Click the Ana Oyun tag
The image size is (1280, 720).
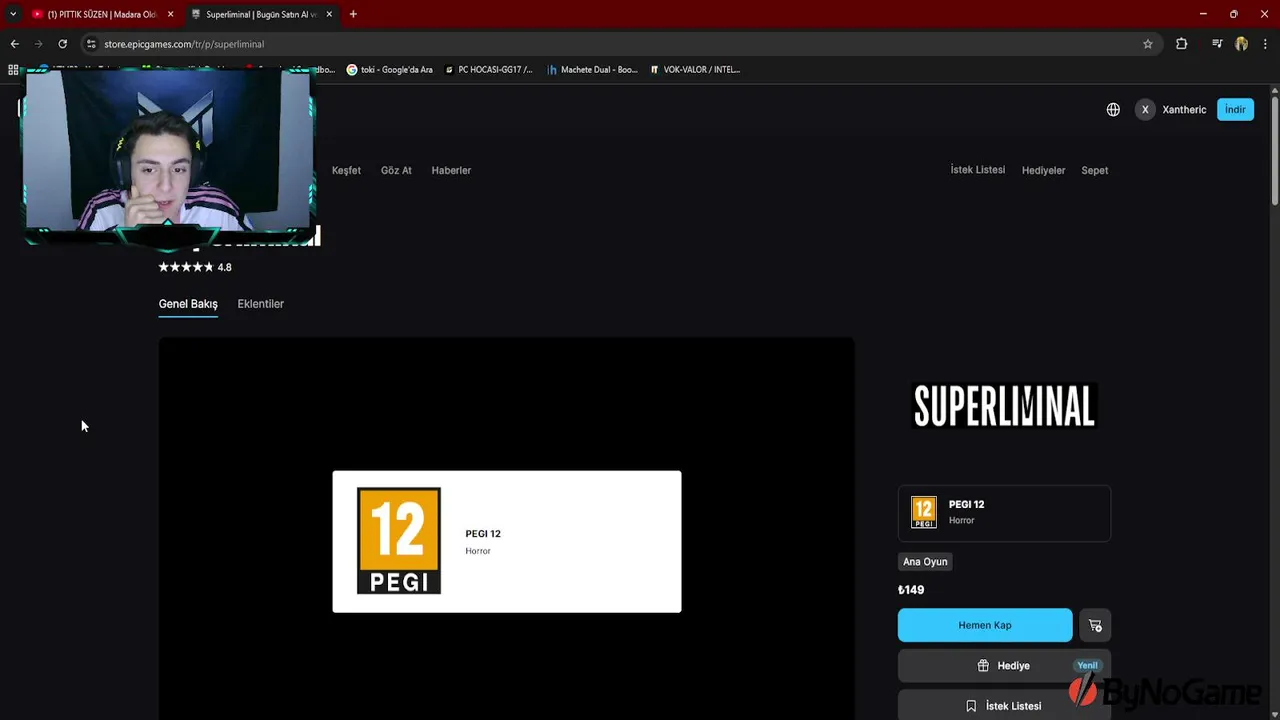pyautogui.click(x=925, y=562)
